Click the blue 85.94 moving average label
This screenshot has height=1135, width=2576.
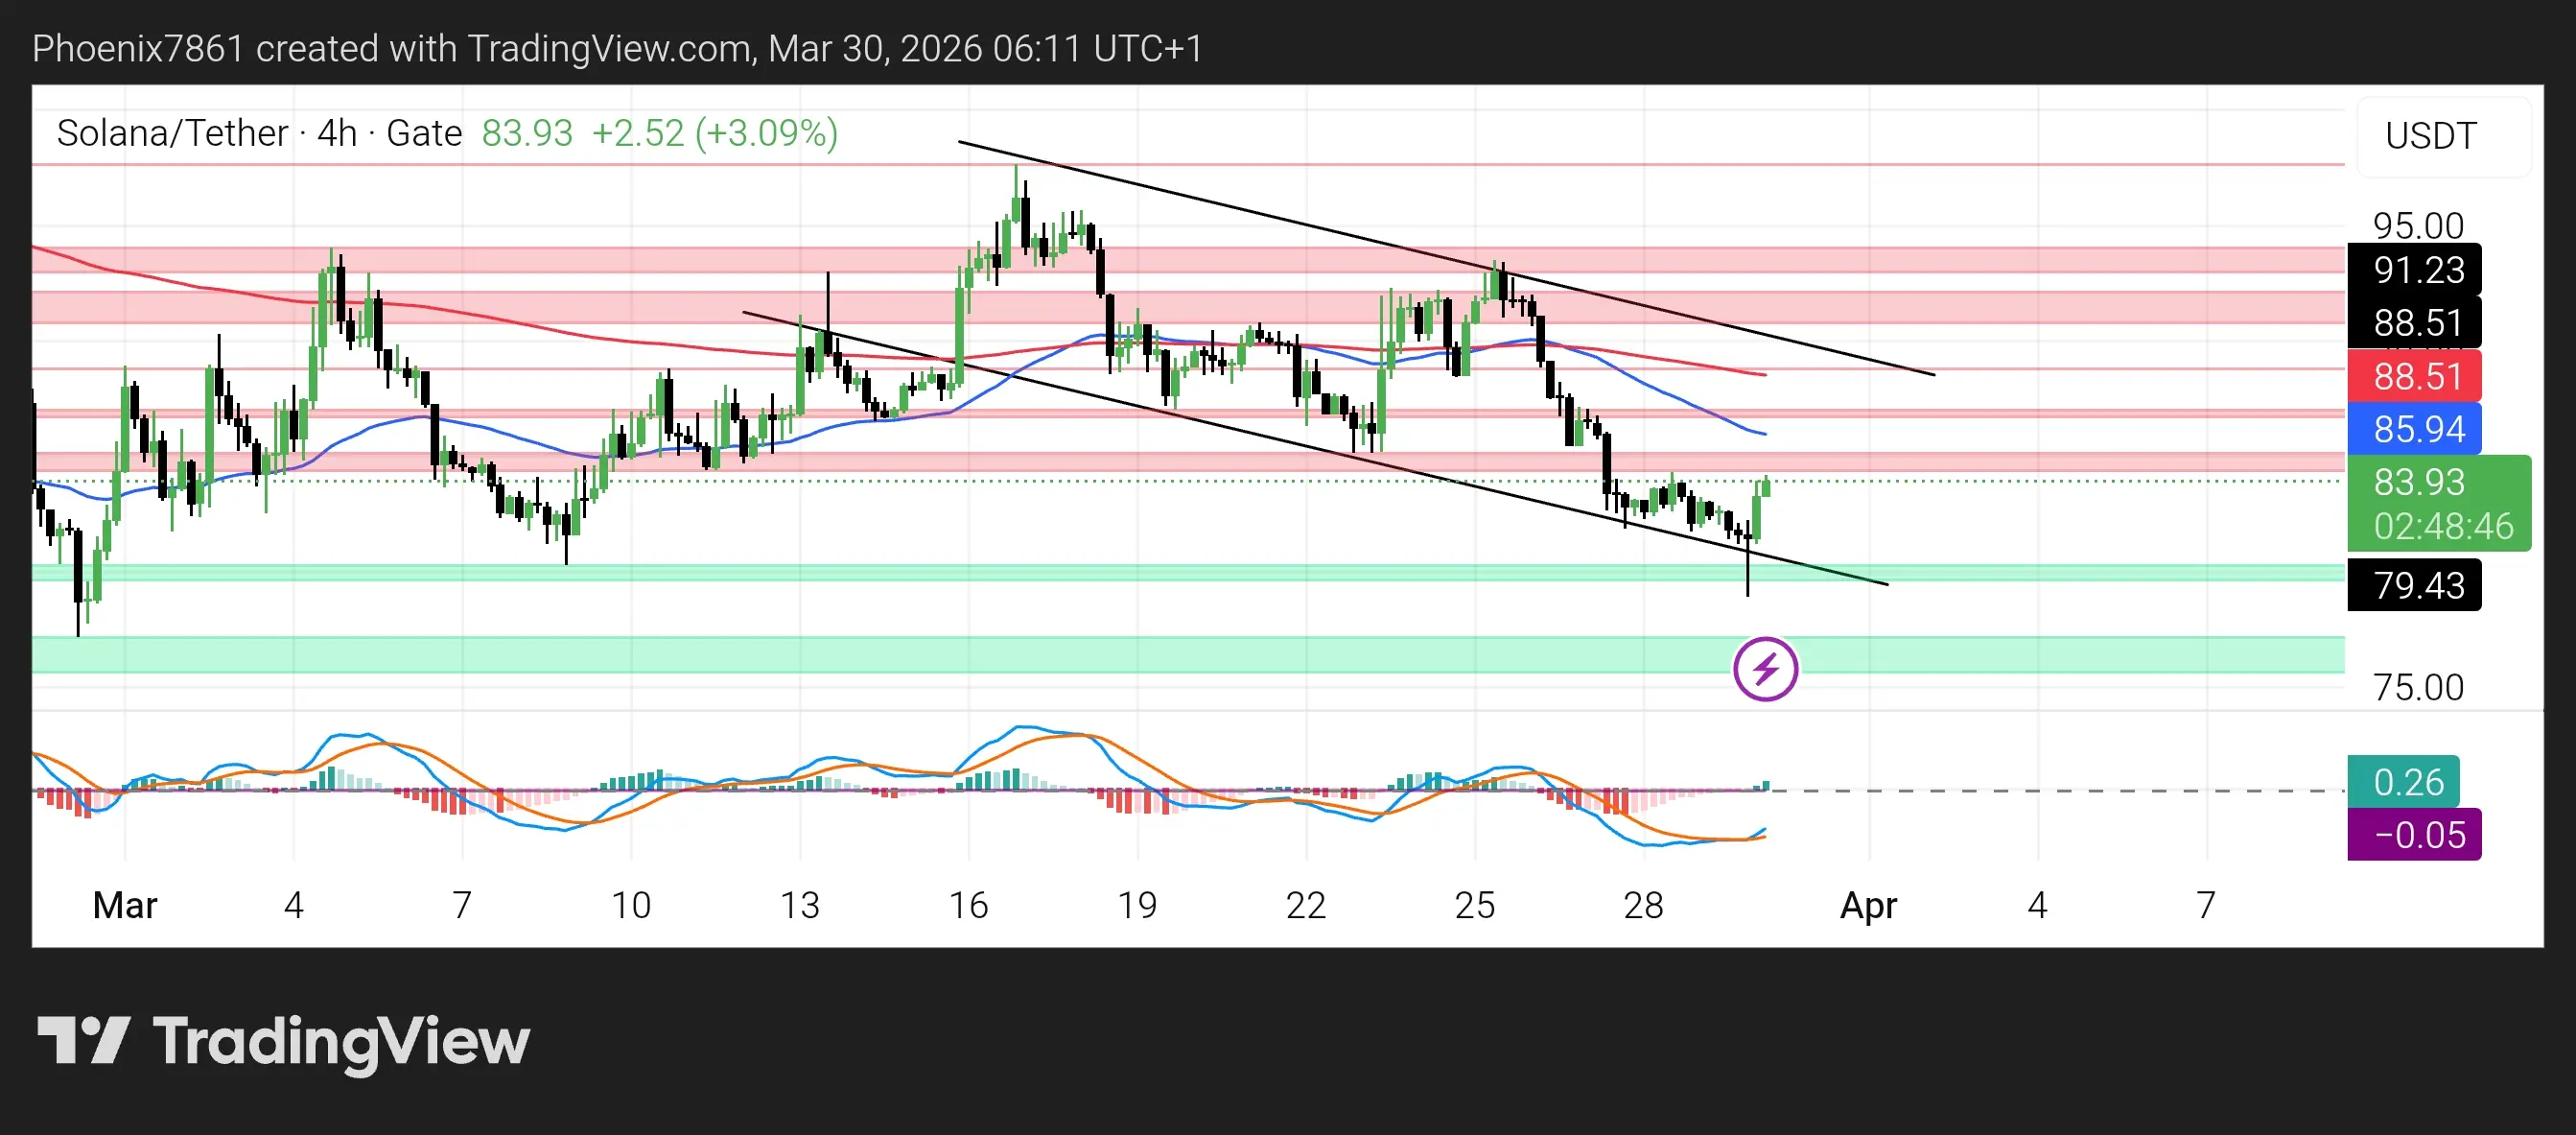click(2418, 429)
